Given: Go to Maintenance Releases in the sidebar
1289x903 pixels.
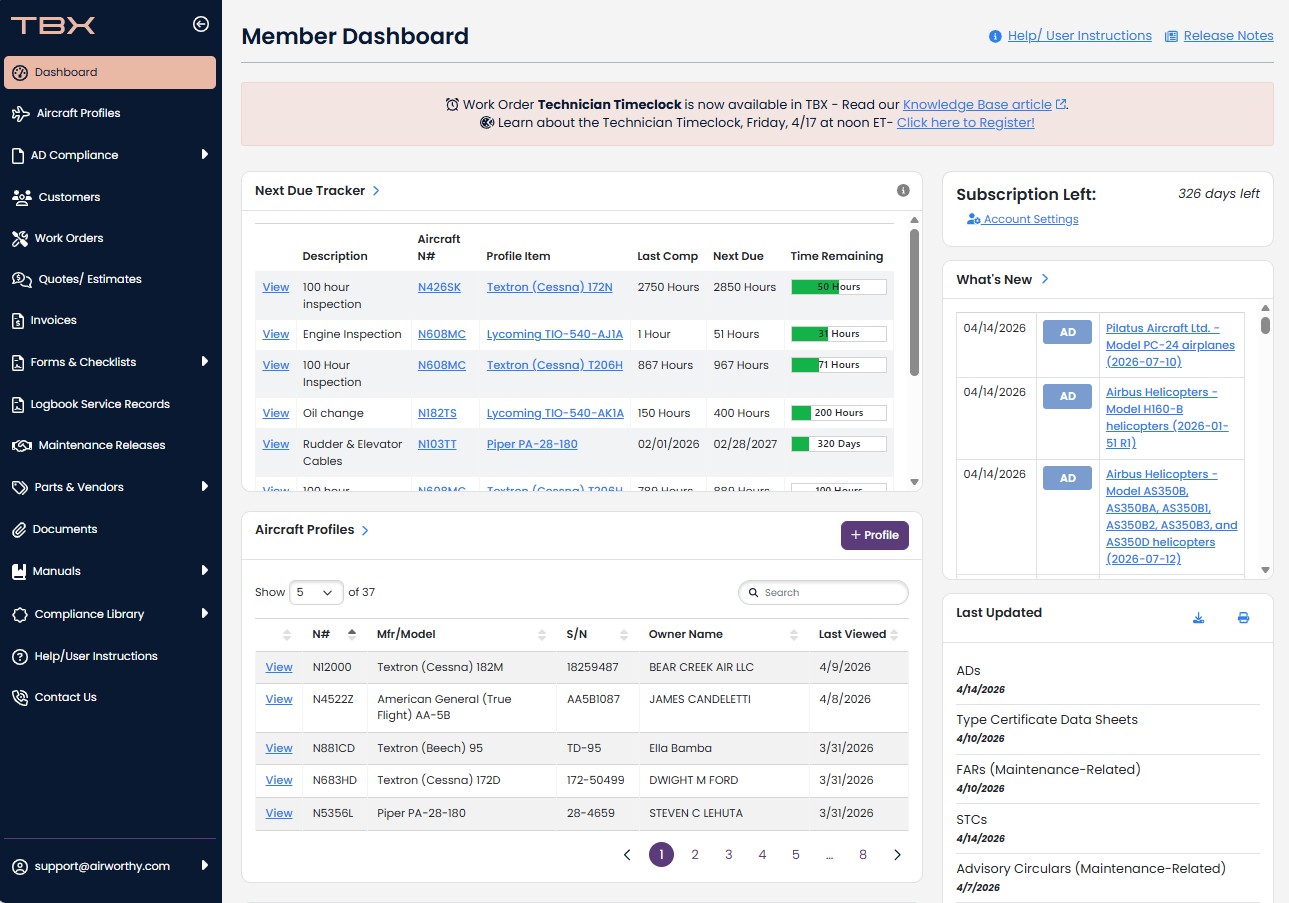Looking at the screenshot, I should tap(101, 445).
